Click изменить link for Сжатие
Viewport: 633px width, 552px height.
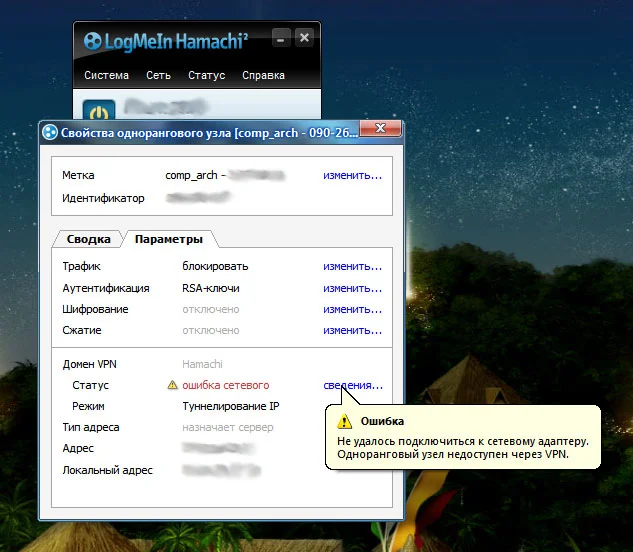tap(352, 330)
